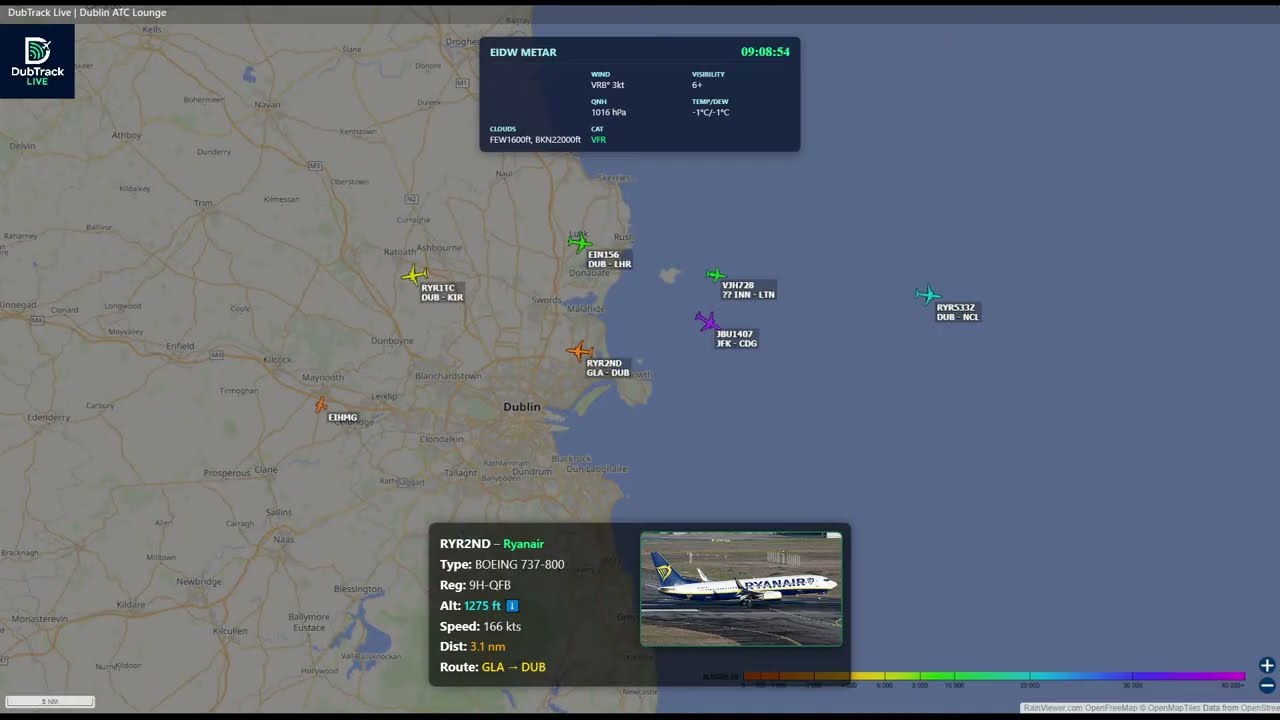
Task: Click the RYR2ND GLA - DUB map label
Action: tap(608, 368)
